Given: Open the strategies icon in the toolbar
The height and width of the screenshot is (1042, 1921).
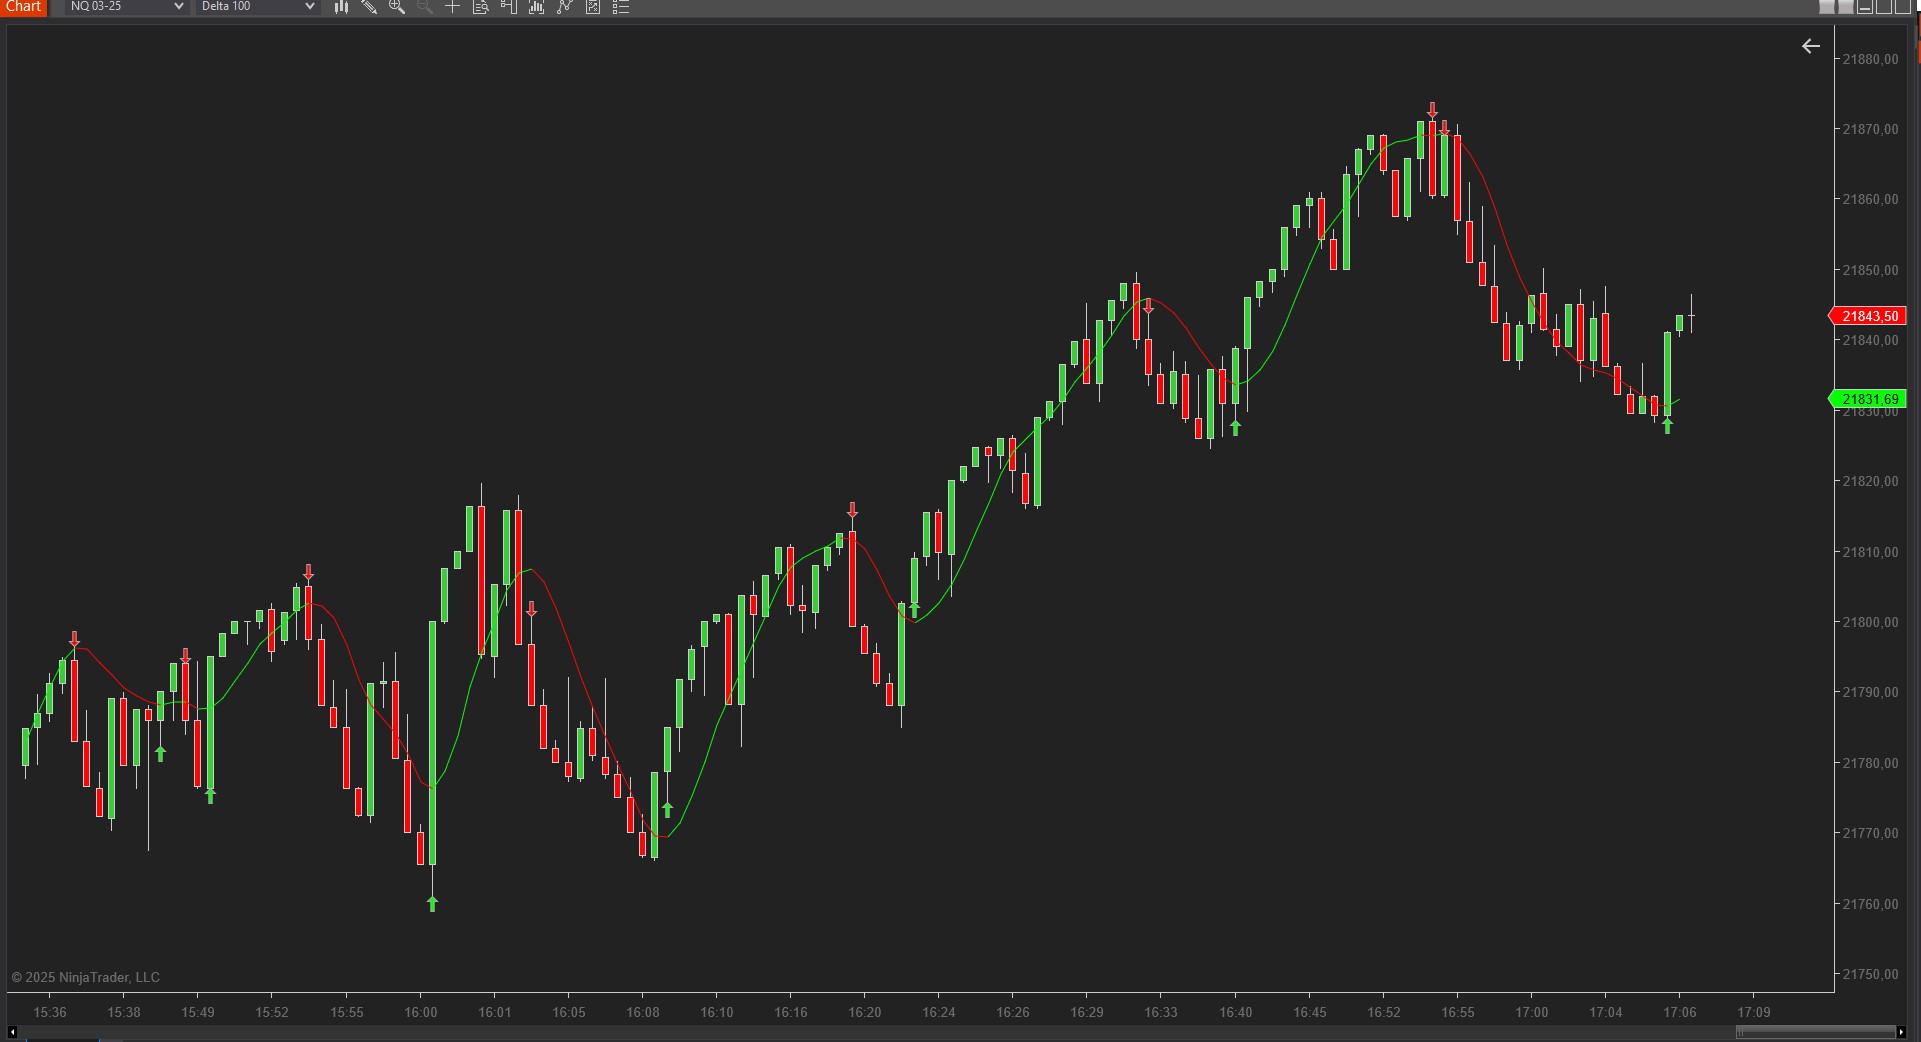Looking at the screenshot, I should coord(592,7).
